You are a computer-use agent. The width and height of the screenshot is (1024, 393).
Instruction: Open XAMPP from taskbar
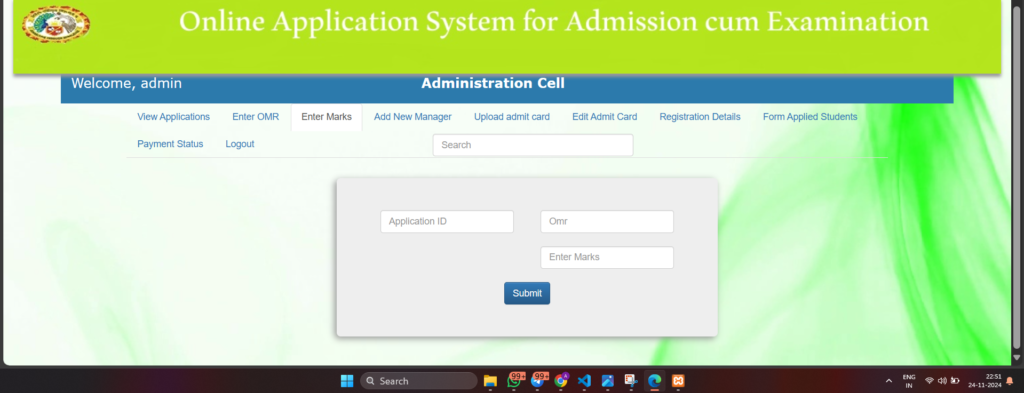coord(678,381)
